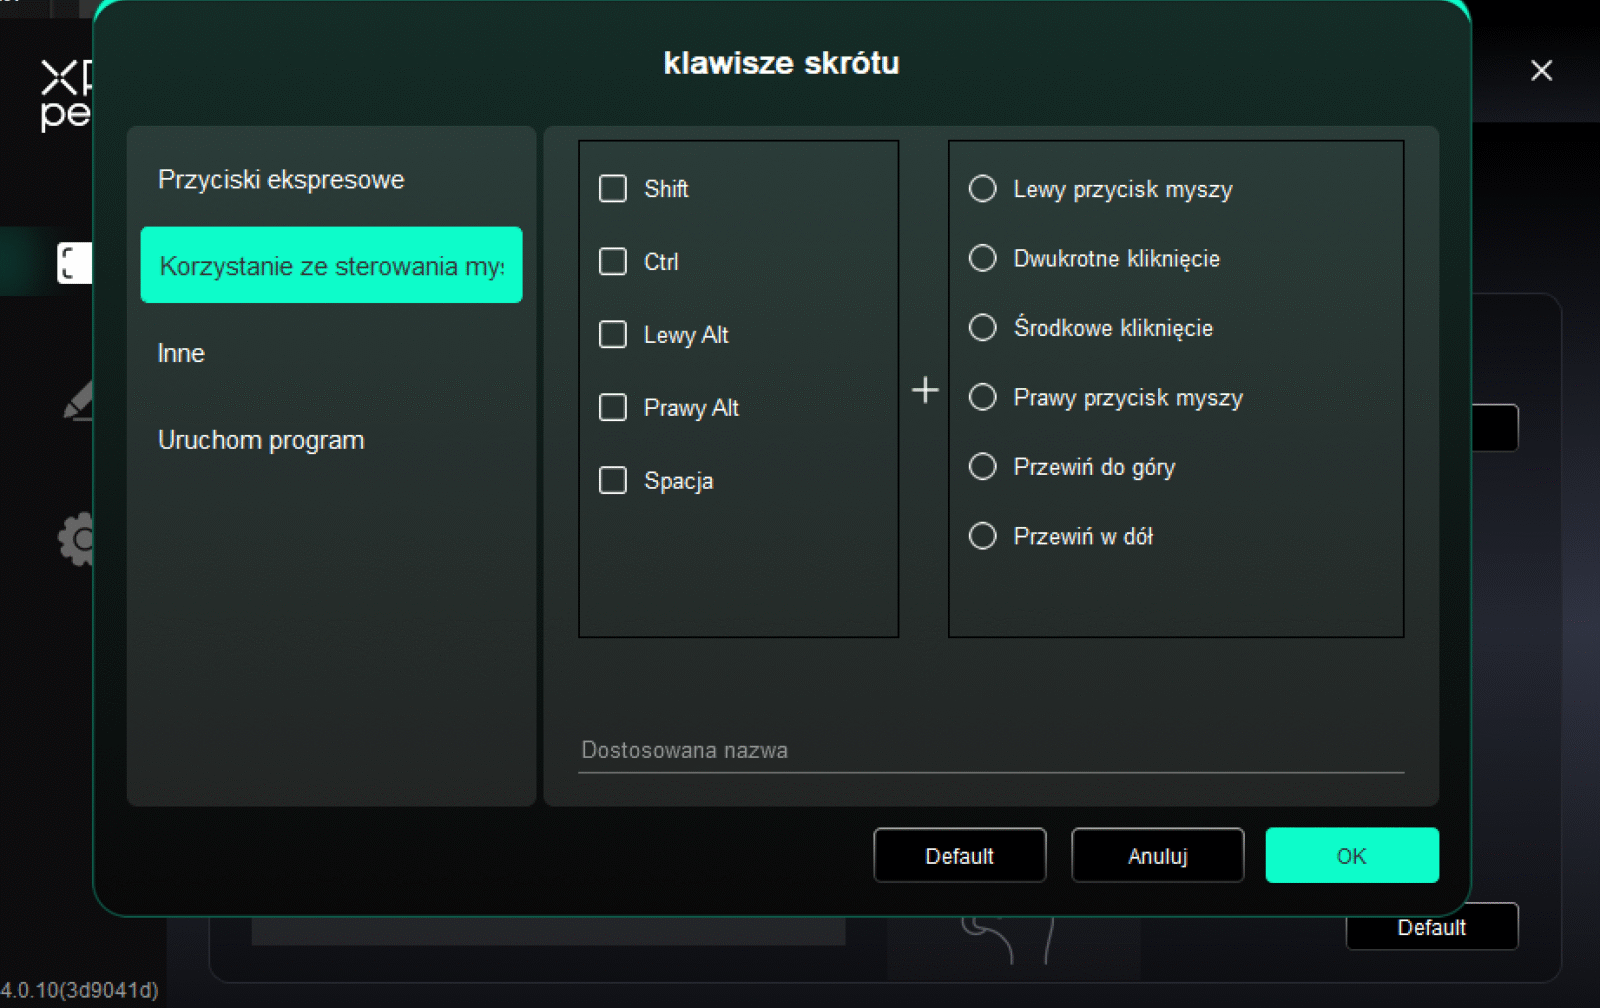This screenshot has width=1600, height=1008.
Task: Switch to the Inne category
Action: [181, 353]
